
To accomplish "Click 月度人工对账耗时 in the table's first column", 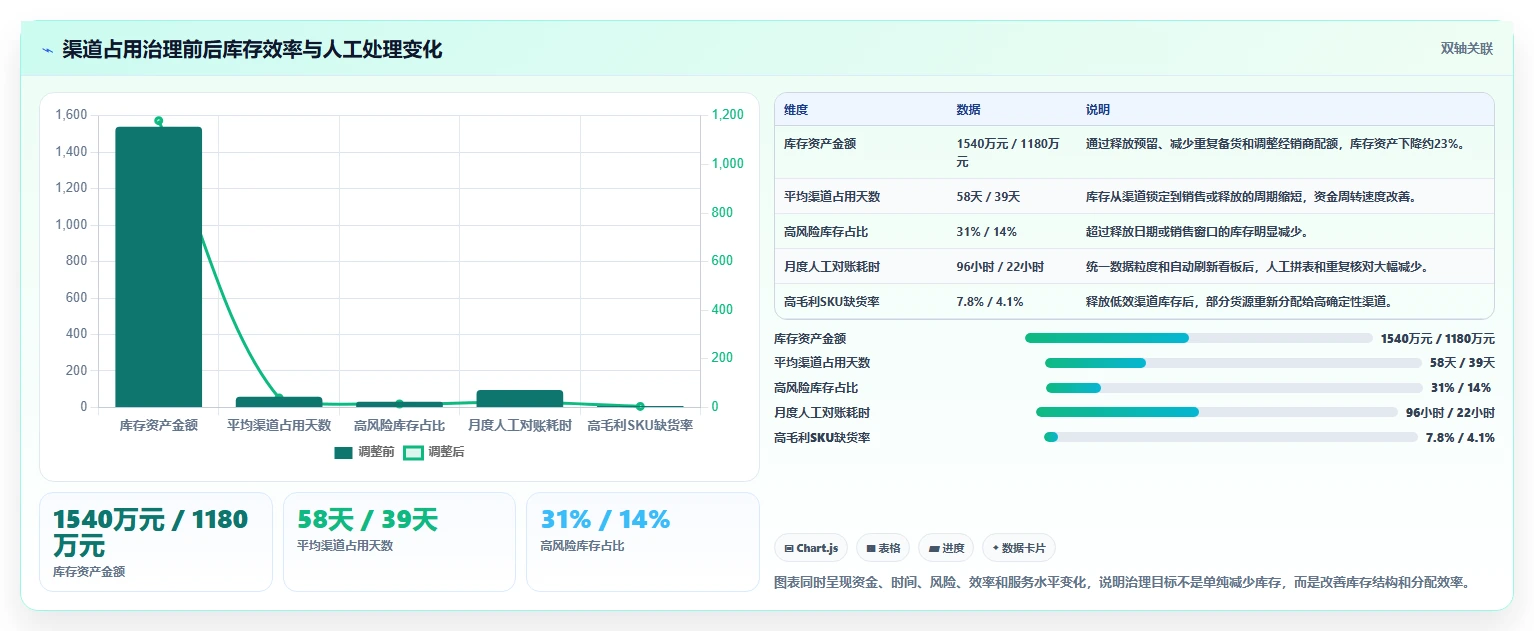I will 832,267.
